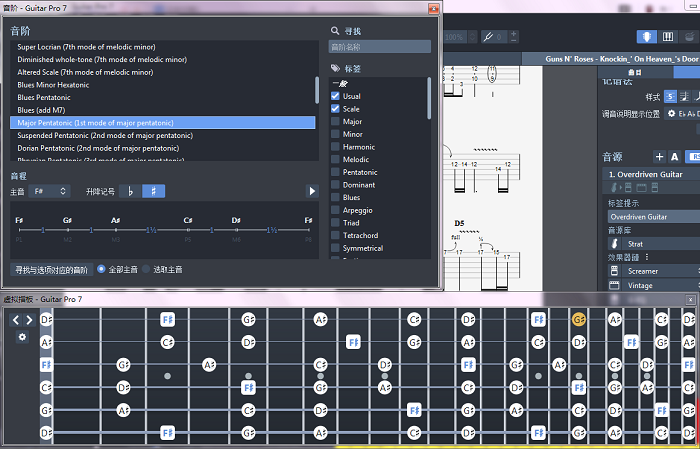Add a new sound with plus icon

659,157
